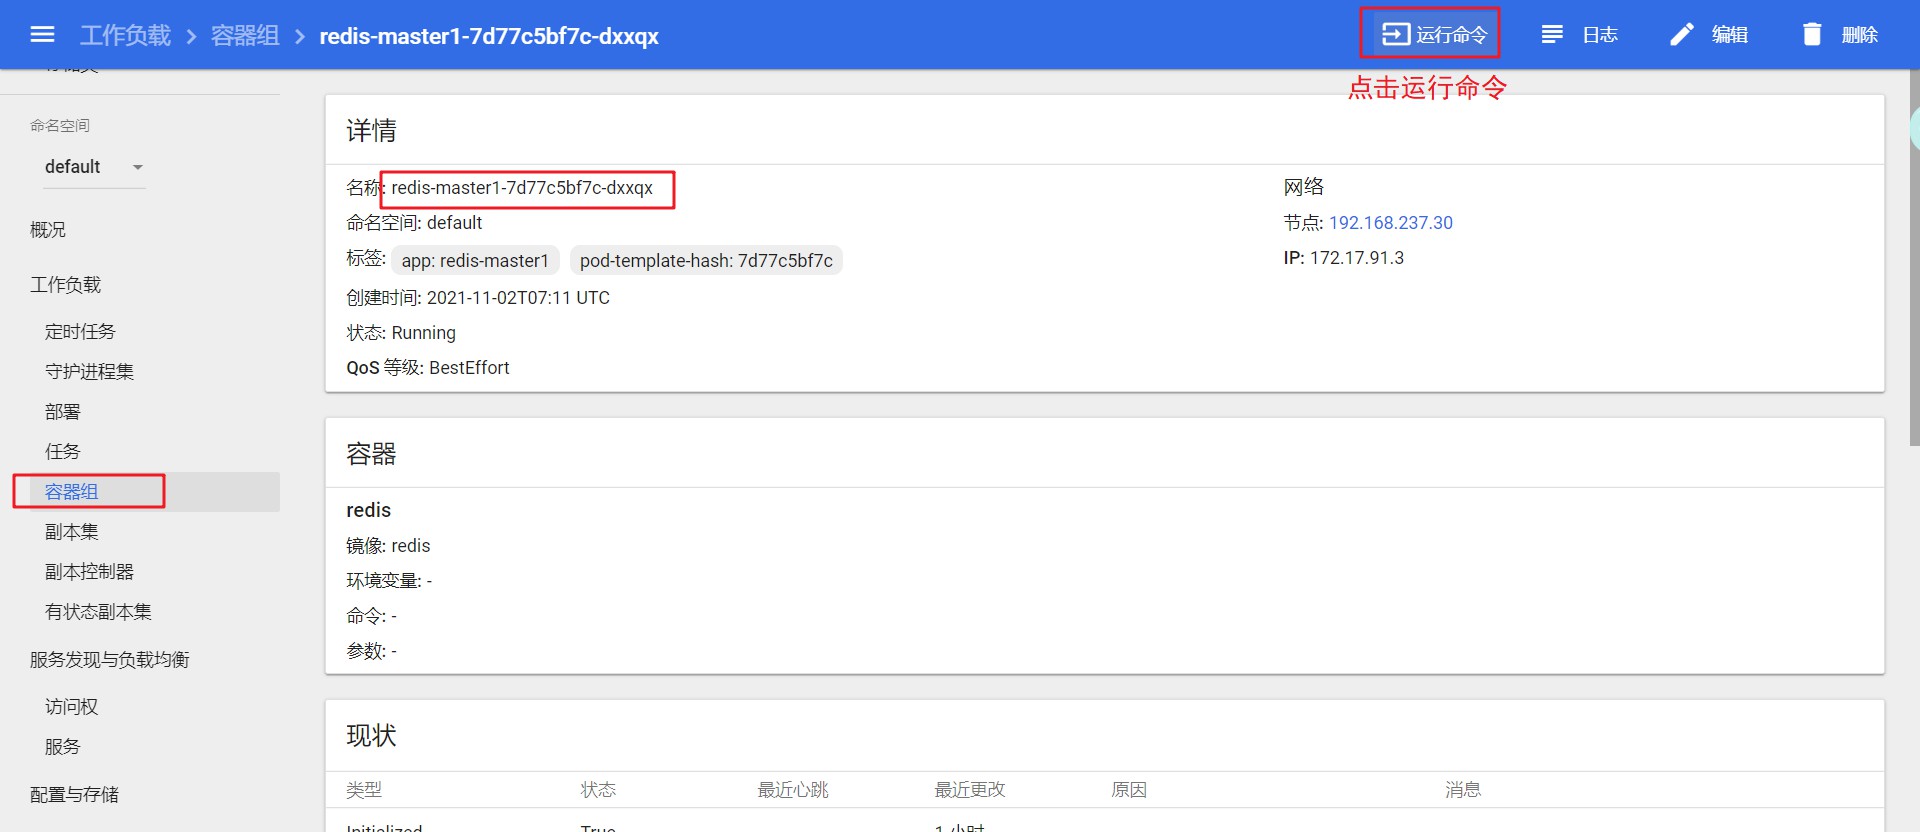Click the trash can icon
Viewport: 1920px width, 832px height.
tap(1812, 34)
